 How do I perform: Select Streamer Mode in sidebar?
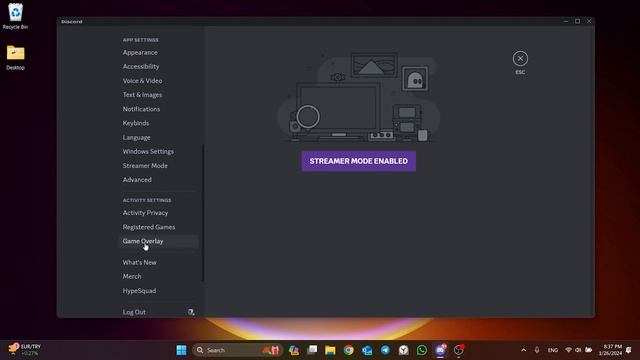pos(145,166)
